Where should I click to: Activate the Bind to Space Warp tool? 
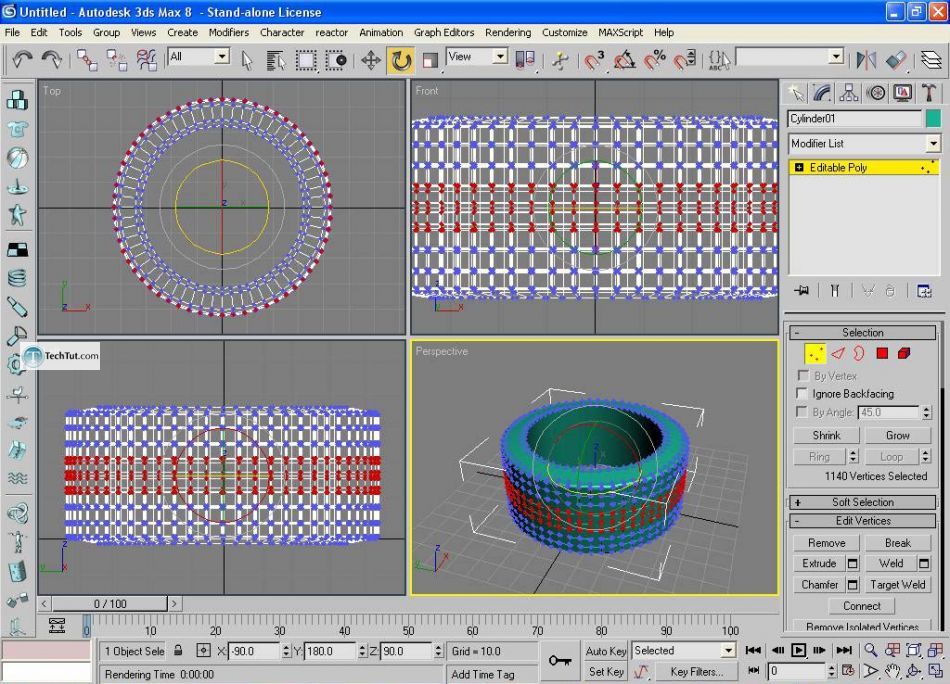click(x=146, y=60)
